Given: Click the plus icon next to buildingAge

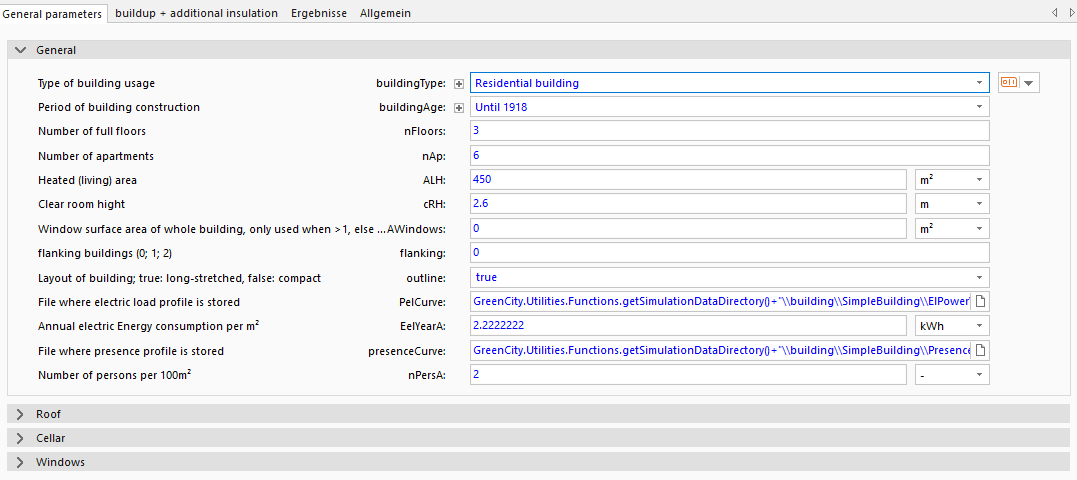Looking at the screenshot, I should (460, 108).
